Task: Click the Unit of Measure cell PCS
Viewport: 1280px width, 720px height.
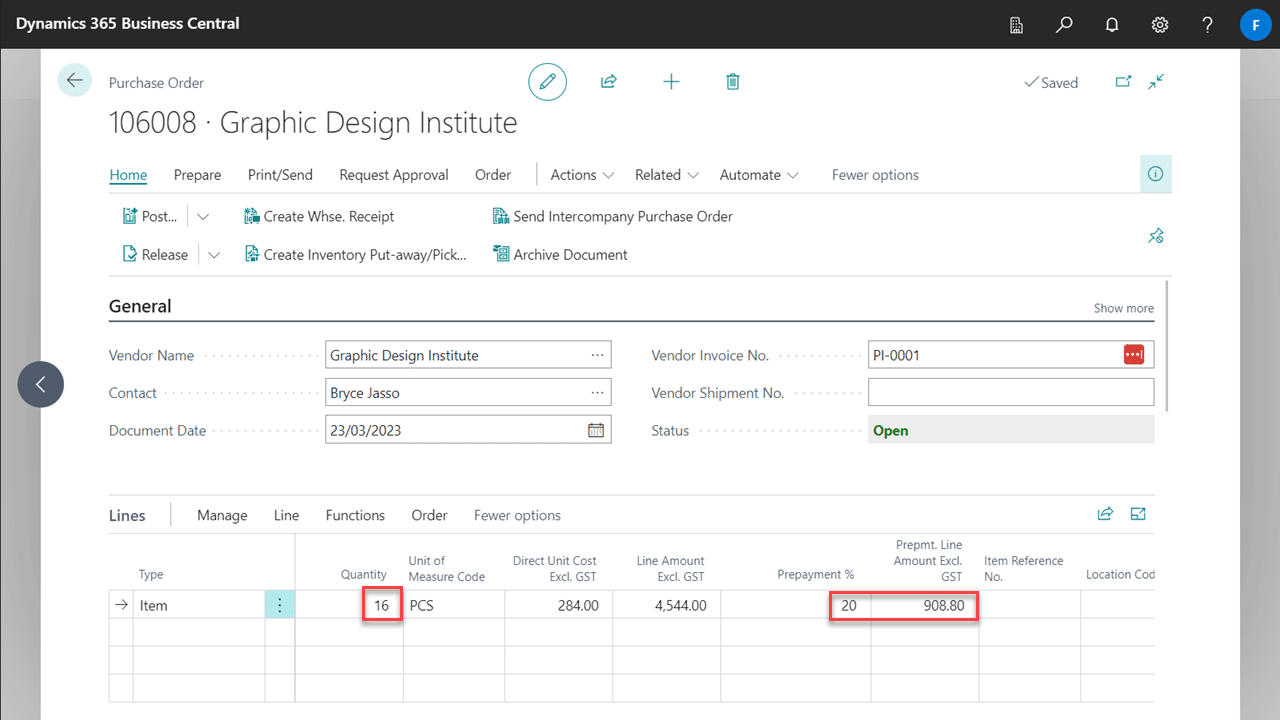Action: [x=453, y=605]
